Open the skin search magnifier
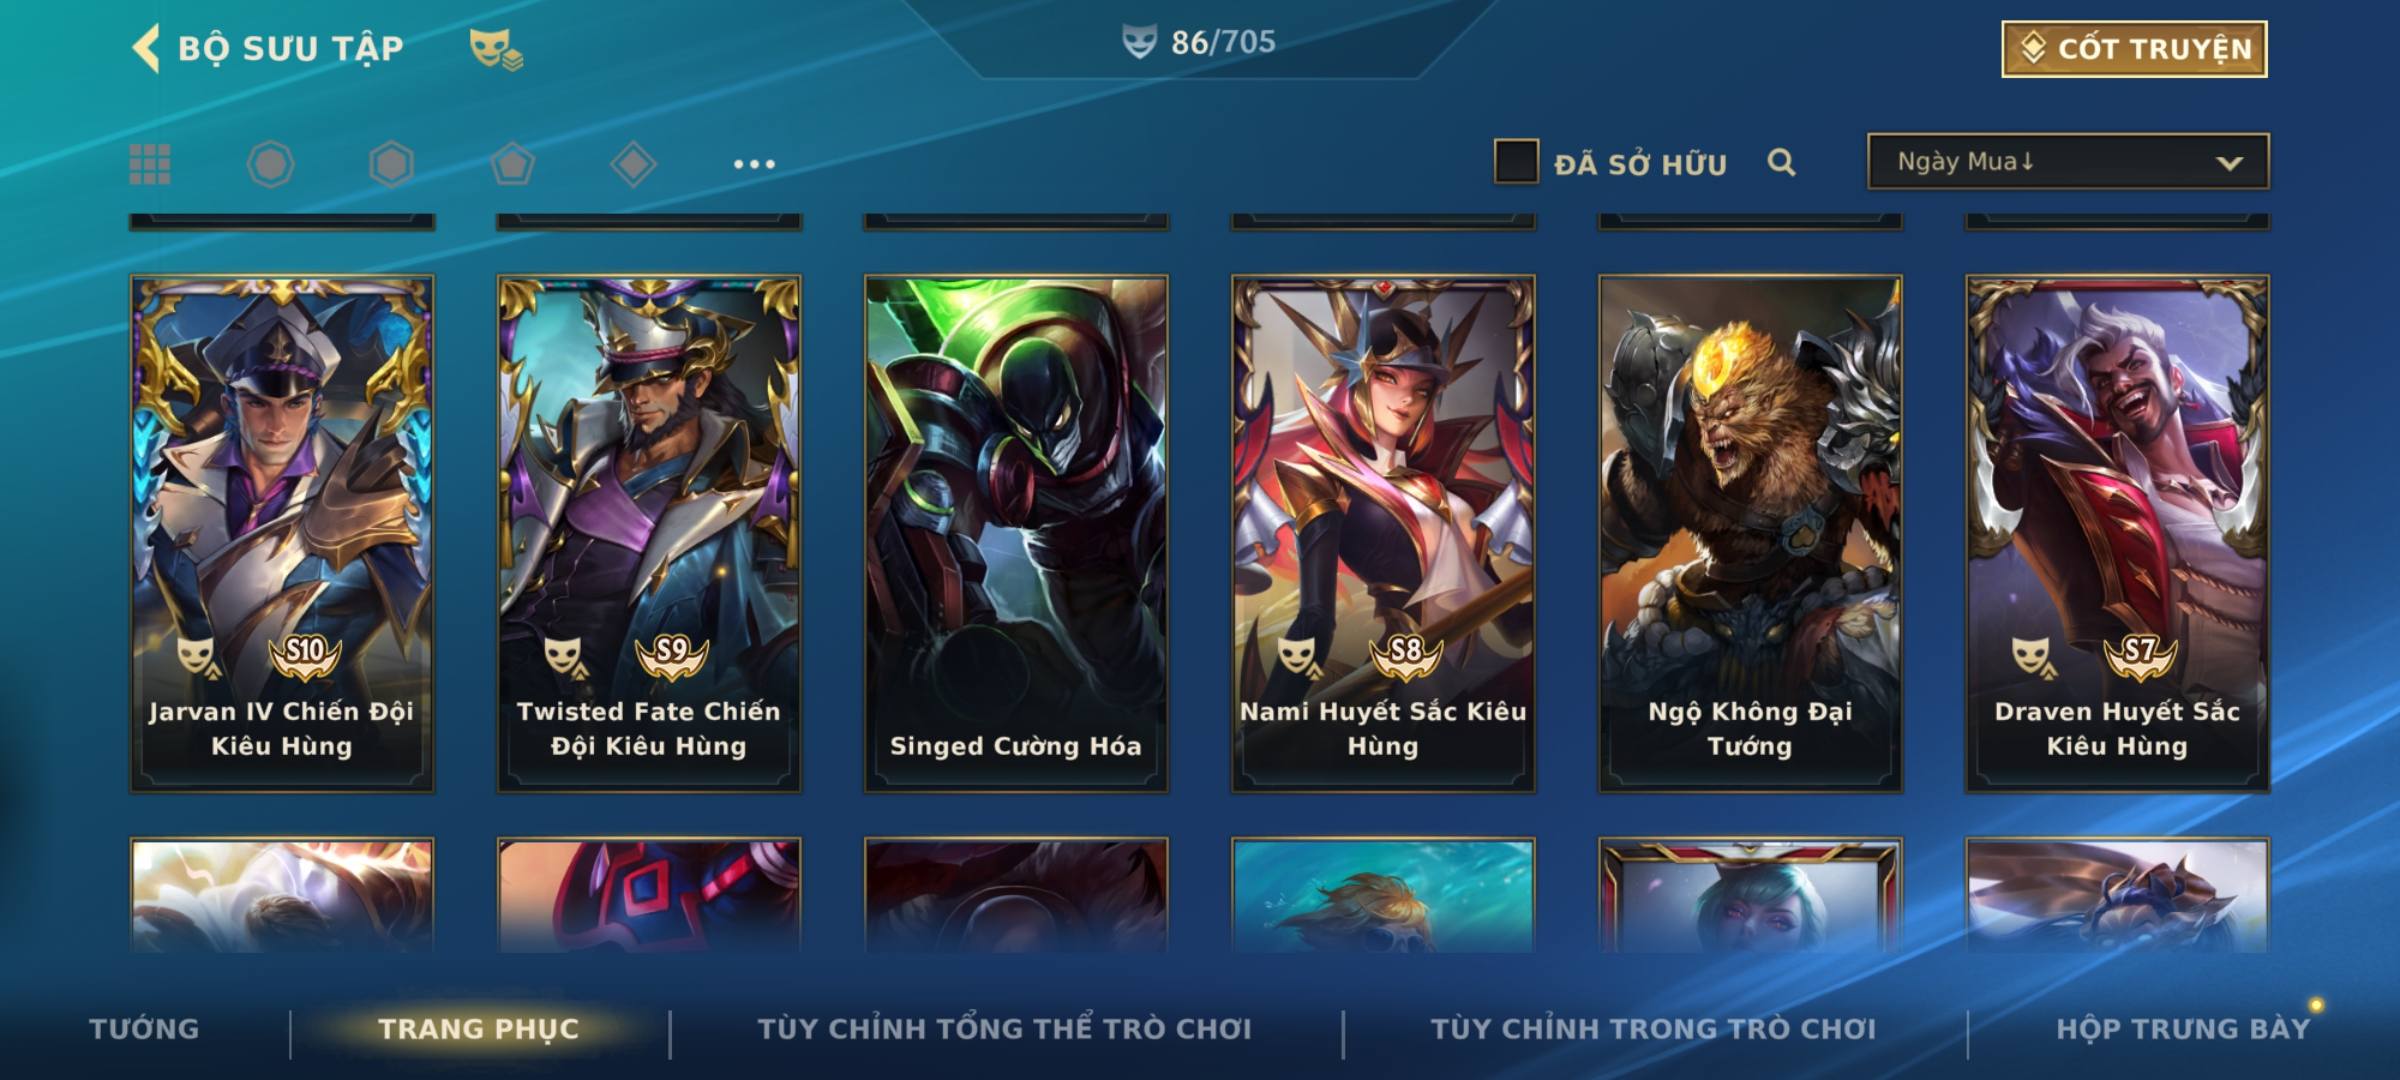The image size is (2400, 1080). click(1781, 162)
